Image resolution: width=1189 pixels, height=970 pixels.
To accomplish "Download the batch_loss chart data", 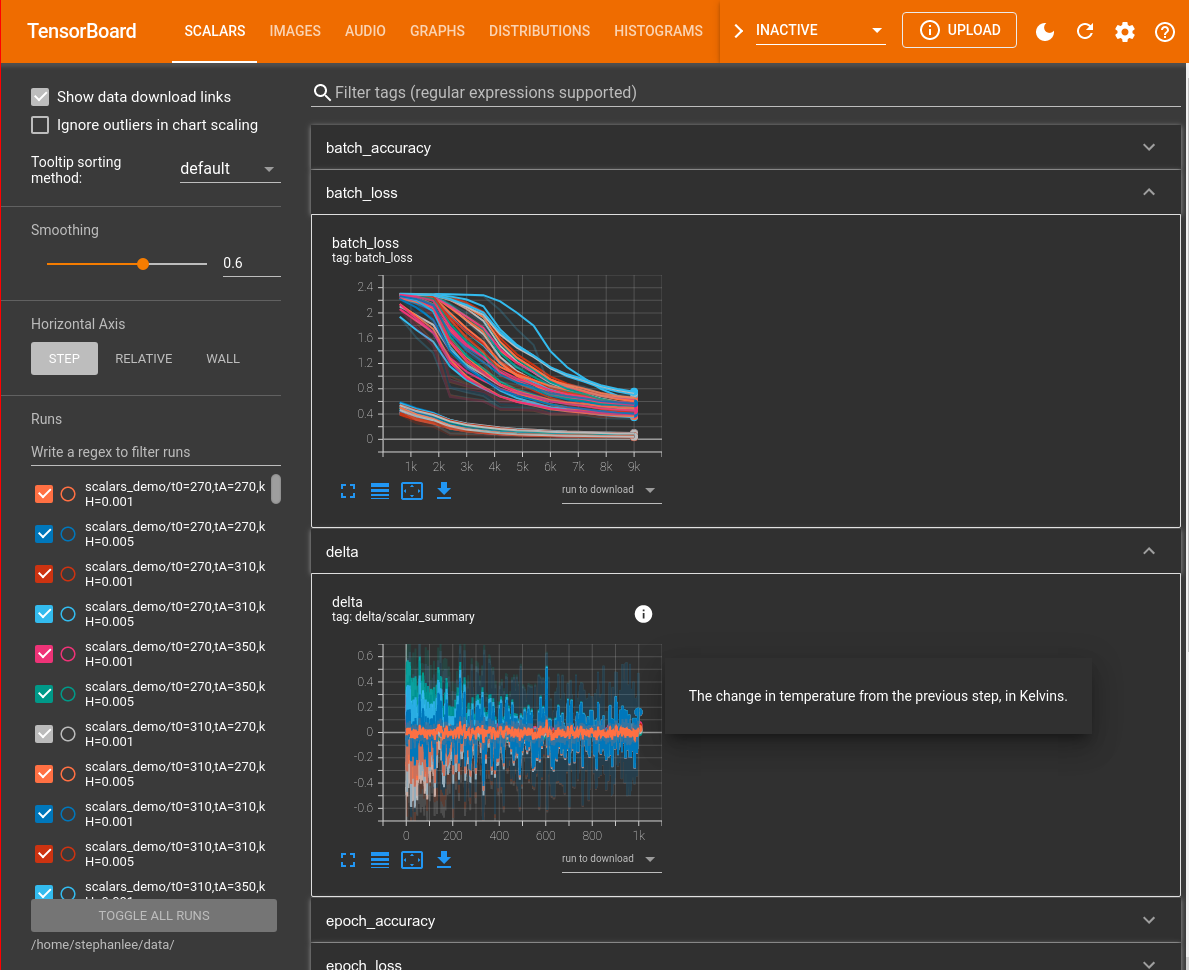I will [443, 491].
